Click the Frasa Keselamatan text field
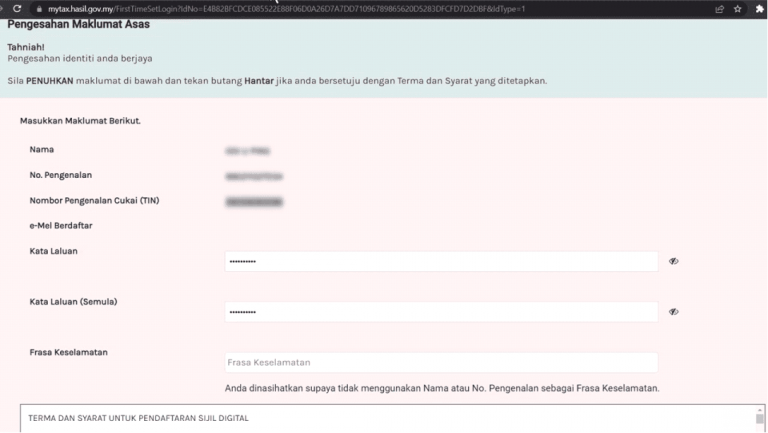This screenshot has height=433, width=768. coord(441,362)
